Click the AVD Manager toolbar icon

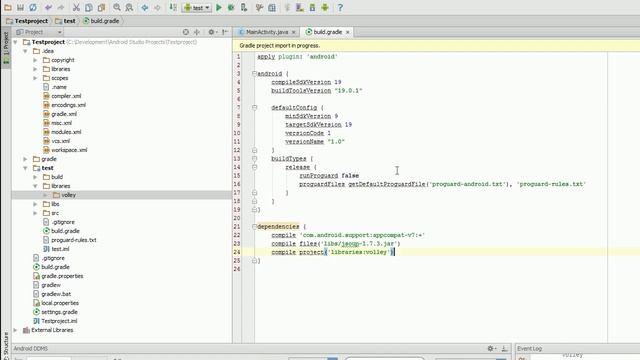pyautogui.click(x=300, y=7)
